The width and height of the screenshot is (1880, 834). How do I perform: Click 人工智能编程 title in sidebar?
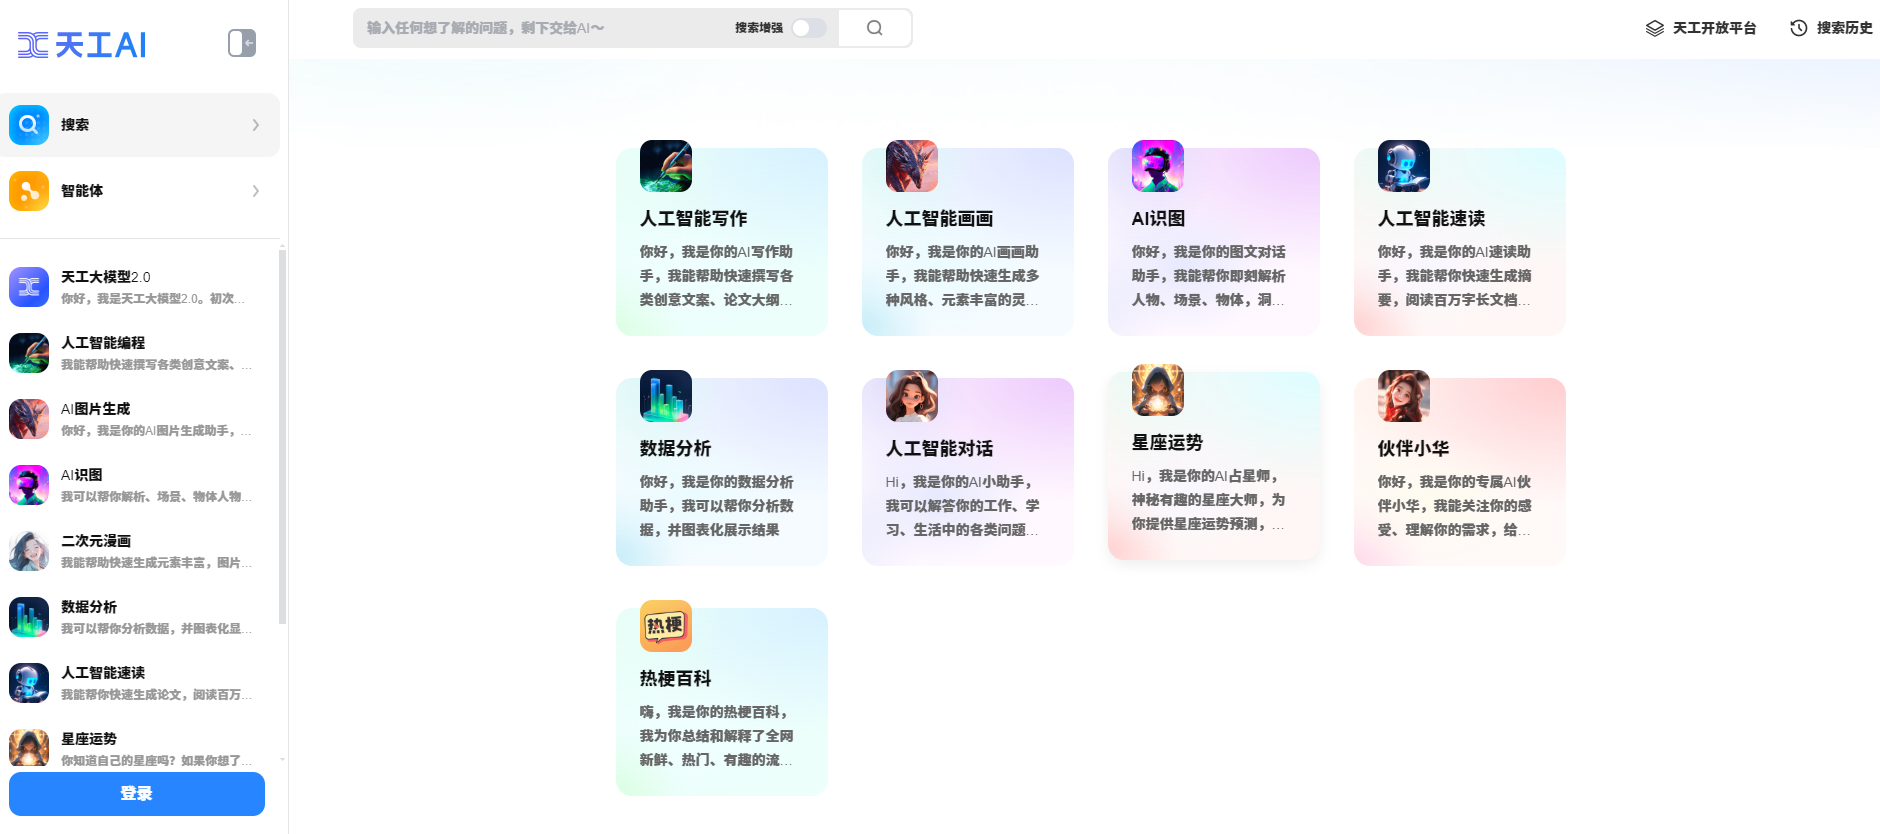(x=103, y=343)
